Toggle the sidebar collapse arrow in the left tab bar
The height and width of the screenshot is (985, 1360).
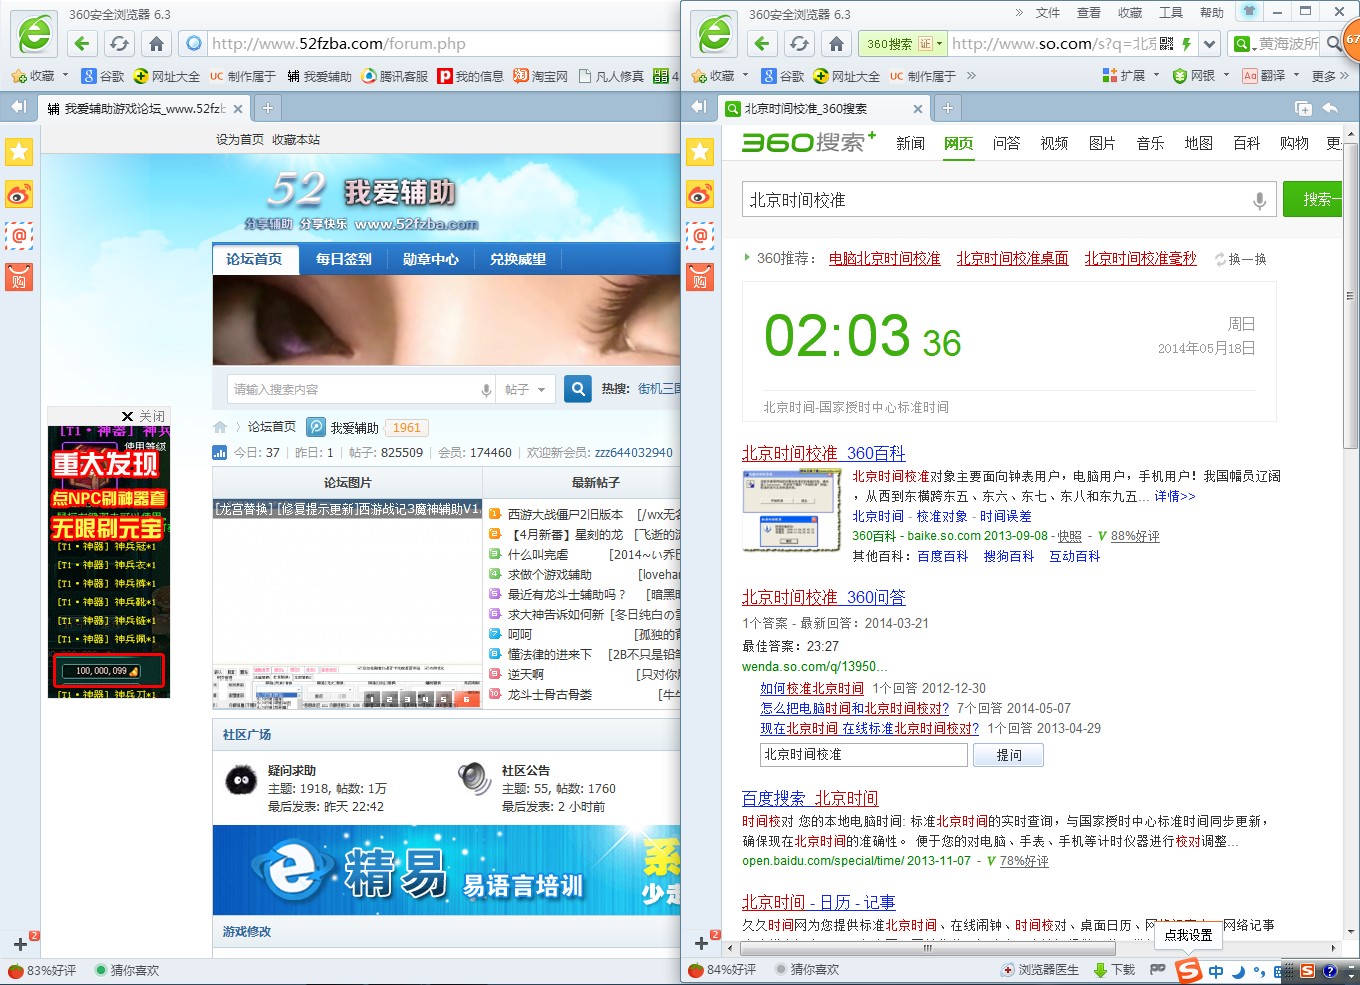(x=18, y=108)
